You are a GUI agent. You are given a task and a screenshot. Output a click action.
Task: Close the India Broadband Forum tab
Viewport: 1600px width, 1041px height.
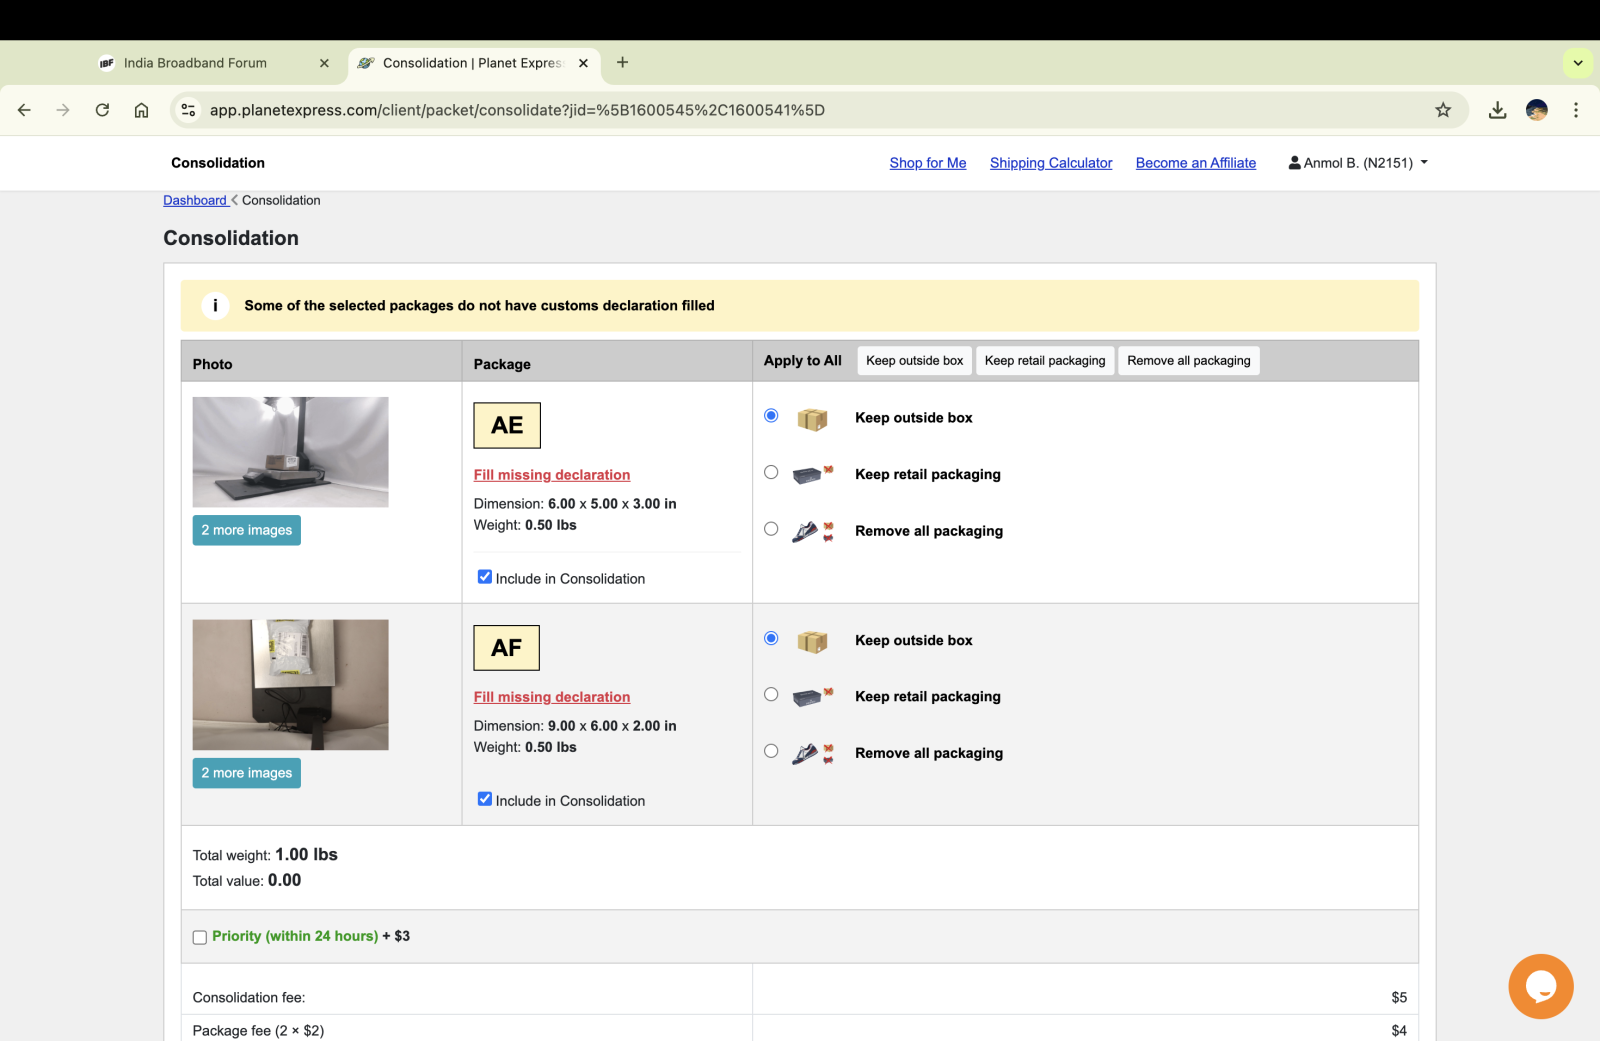(324, 63)
